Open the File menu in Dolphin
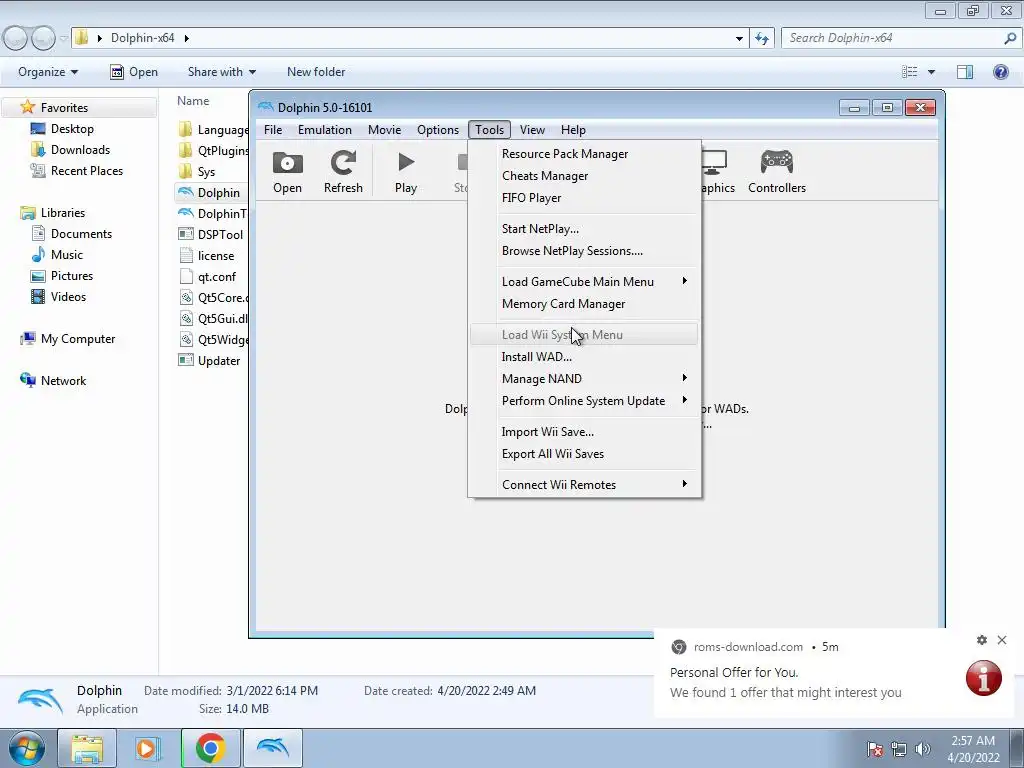 point(273,130)
